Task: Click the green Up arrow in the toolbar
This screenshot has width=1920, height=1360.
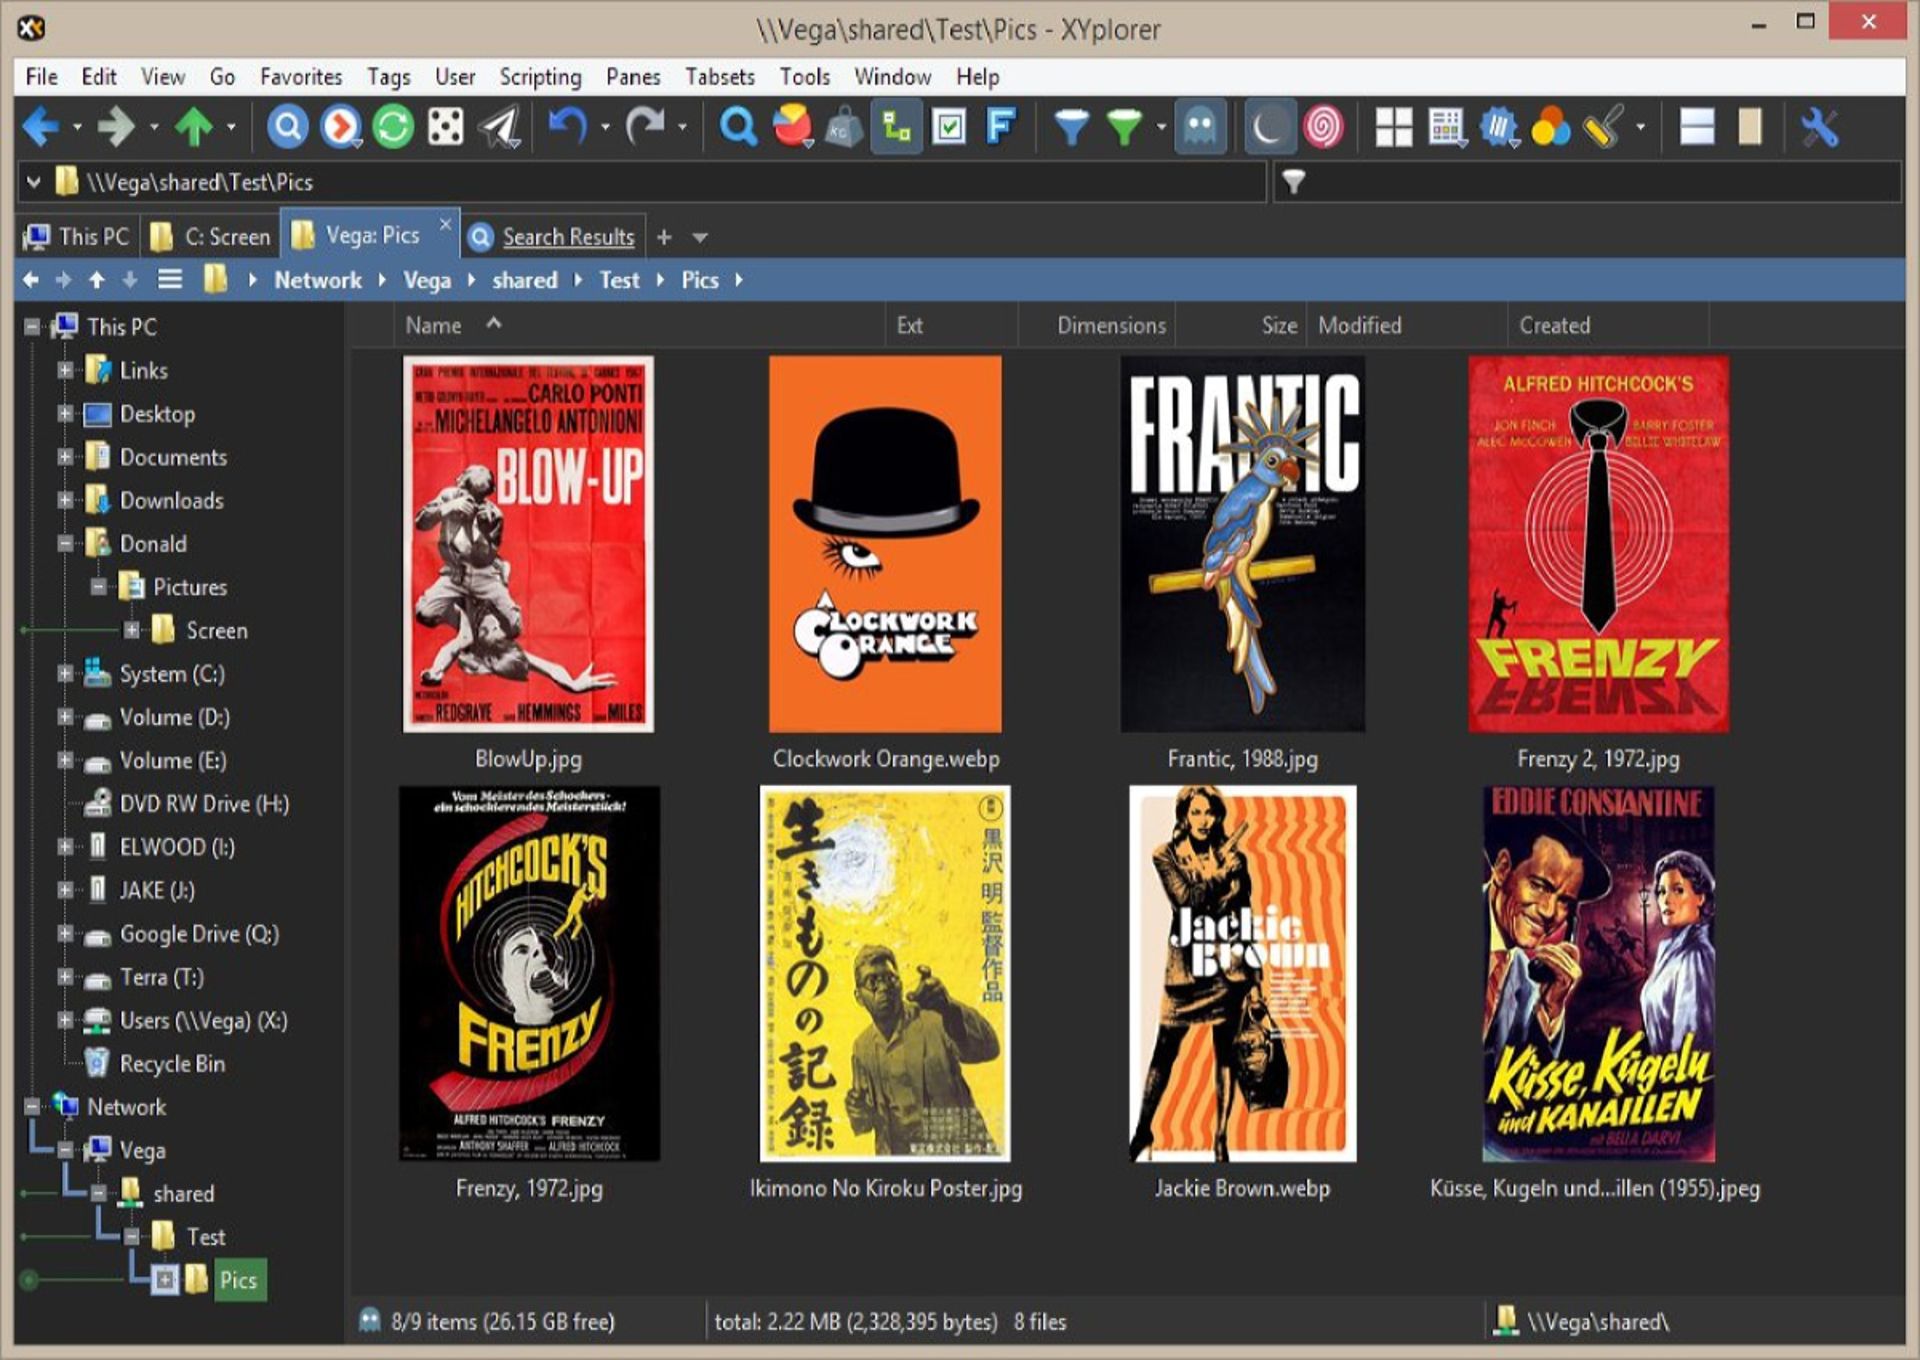Action: (x=194, y=127)
